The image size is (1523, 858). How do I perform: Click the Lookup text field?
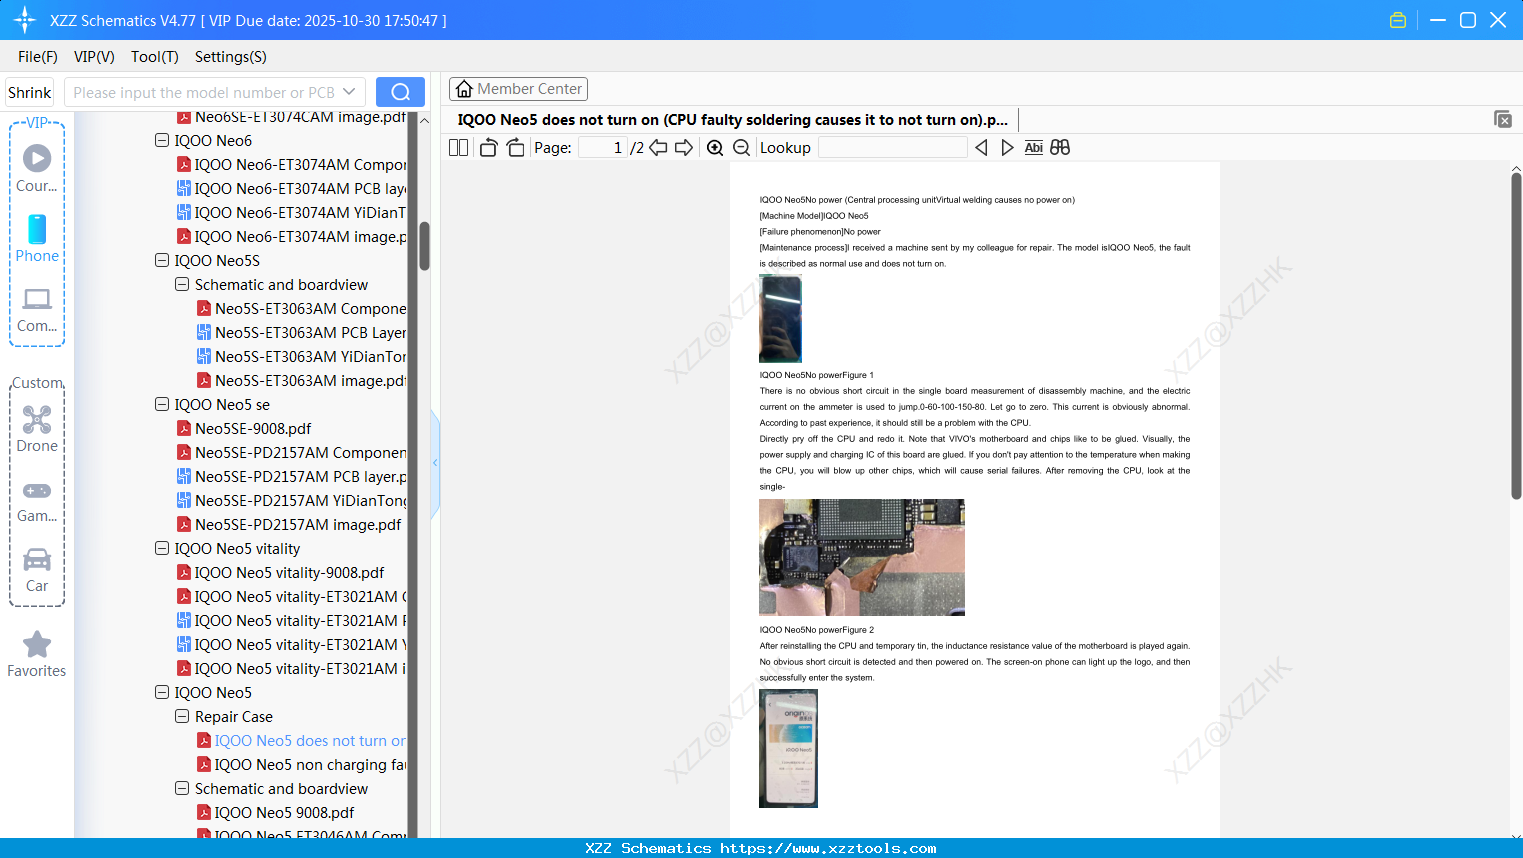[892, 148]
